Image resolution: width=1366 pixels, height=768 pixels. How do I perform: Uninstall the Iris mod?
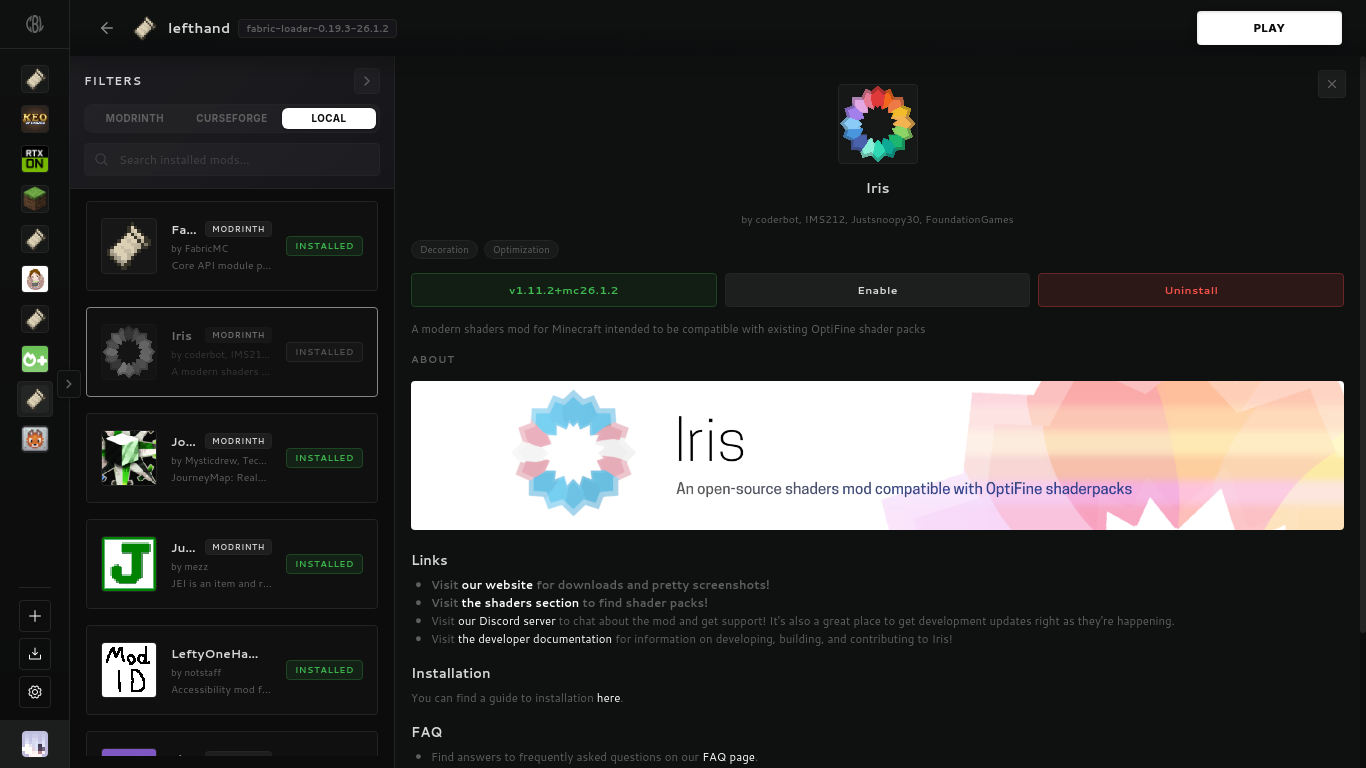click(1191, 290)
